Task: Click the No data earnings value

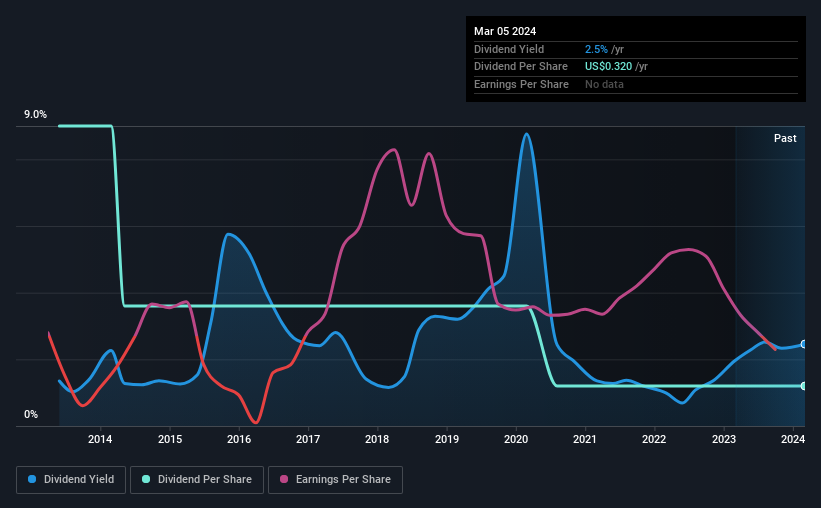Action: click(604, 84)
